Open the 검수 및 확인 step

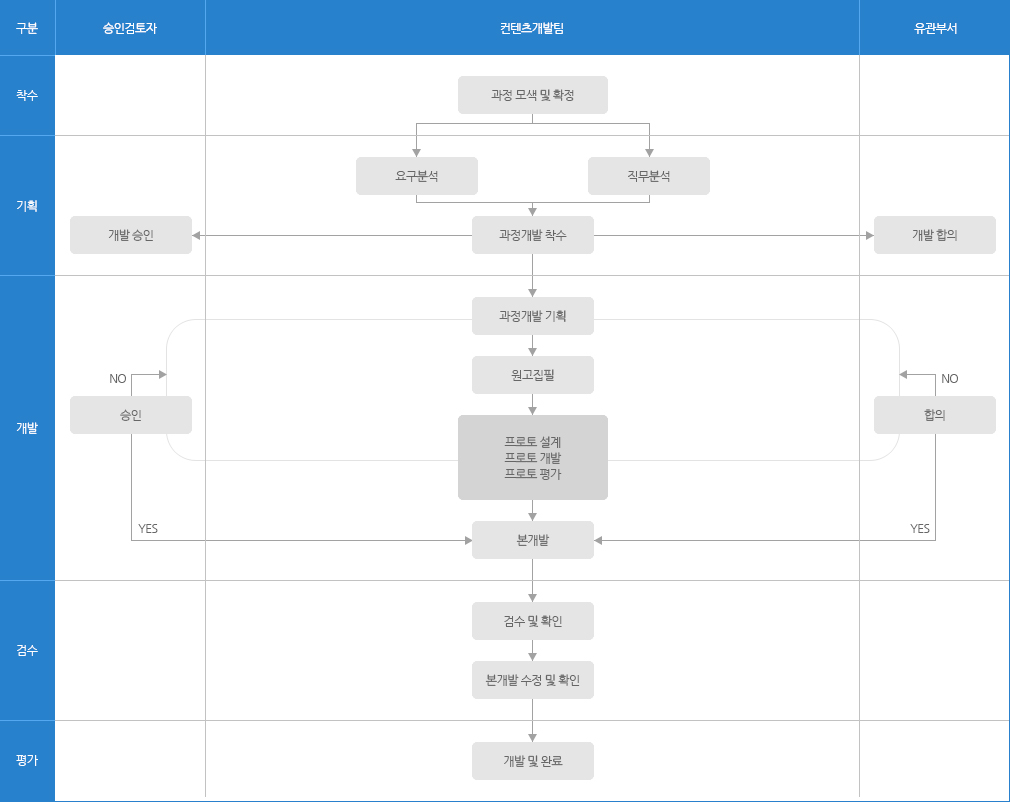(x=532, y=621)
